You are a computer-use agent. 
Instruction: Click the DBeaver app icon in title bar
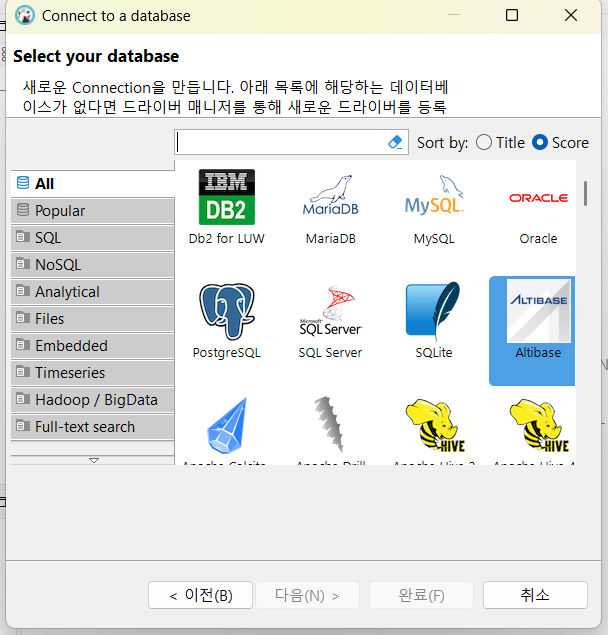click(x=25, y=15)
